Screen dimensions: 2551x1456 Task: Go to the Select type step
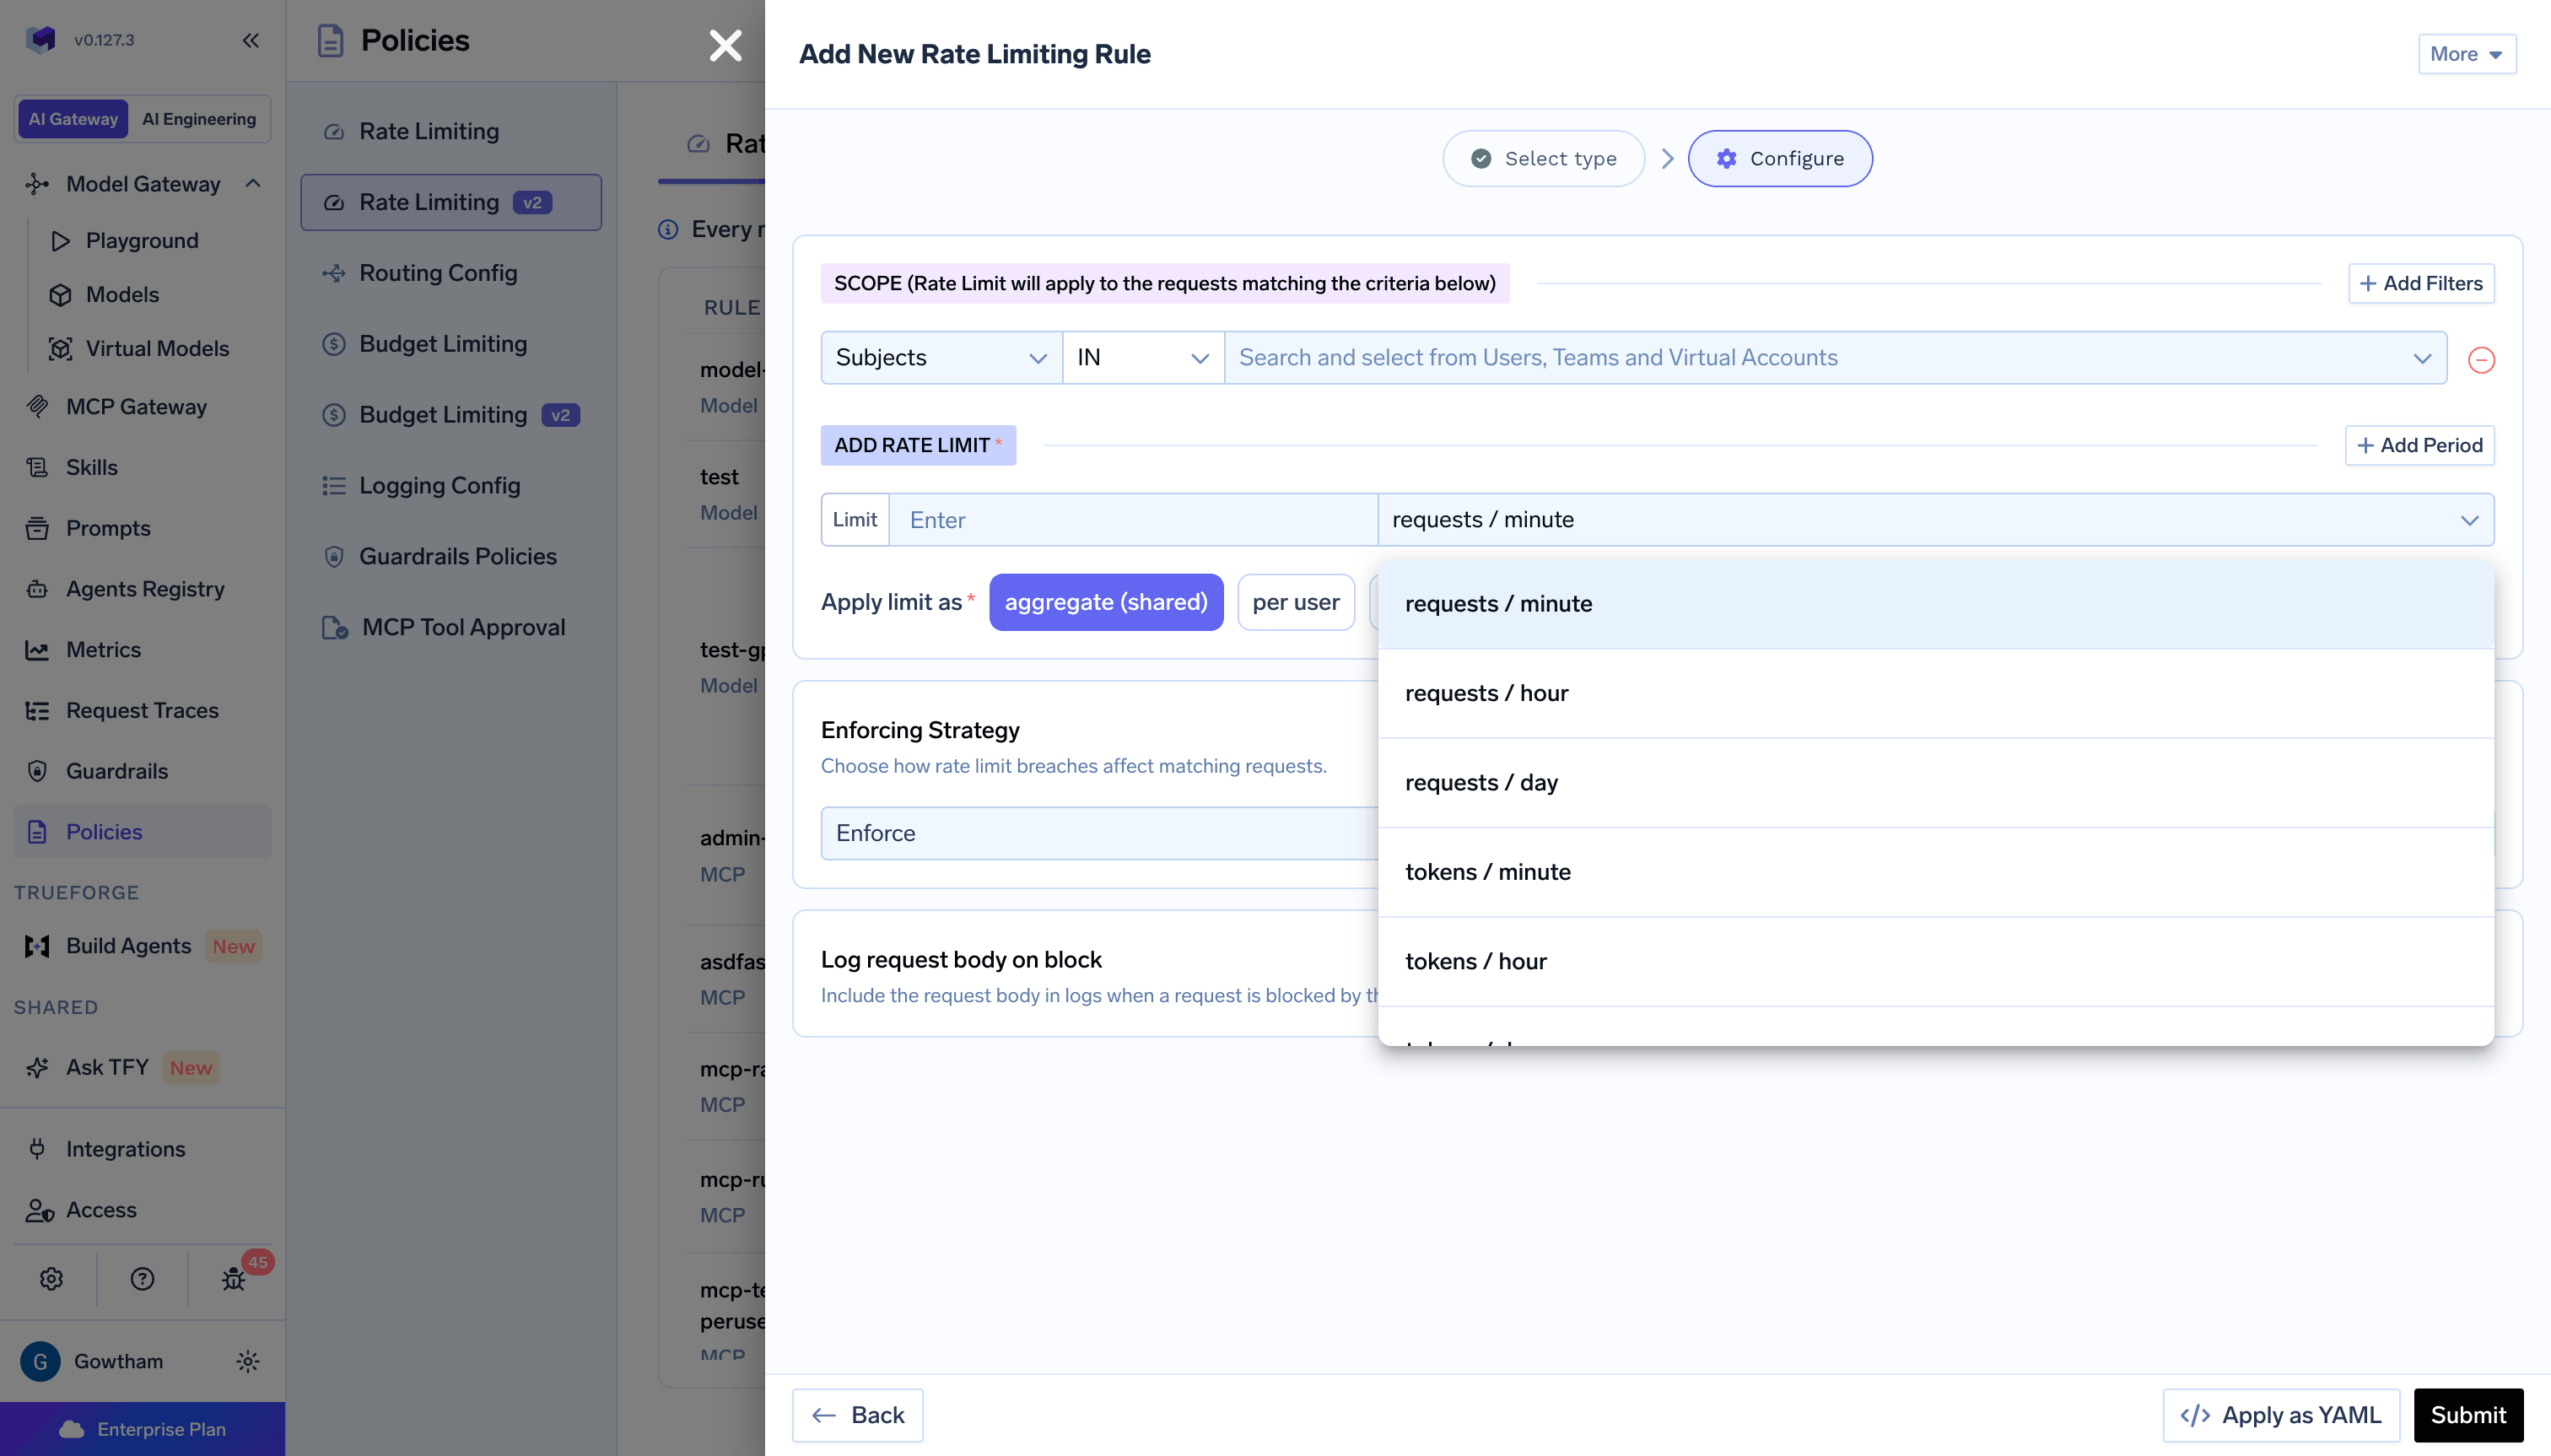point(1543,159)
